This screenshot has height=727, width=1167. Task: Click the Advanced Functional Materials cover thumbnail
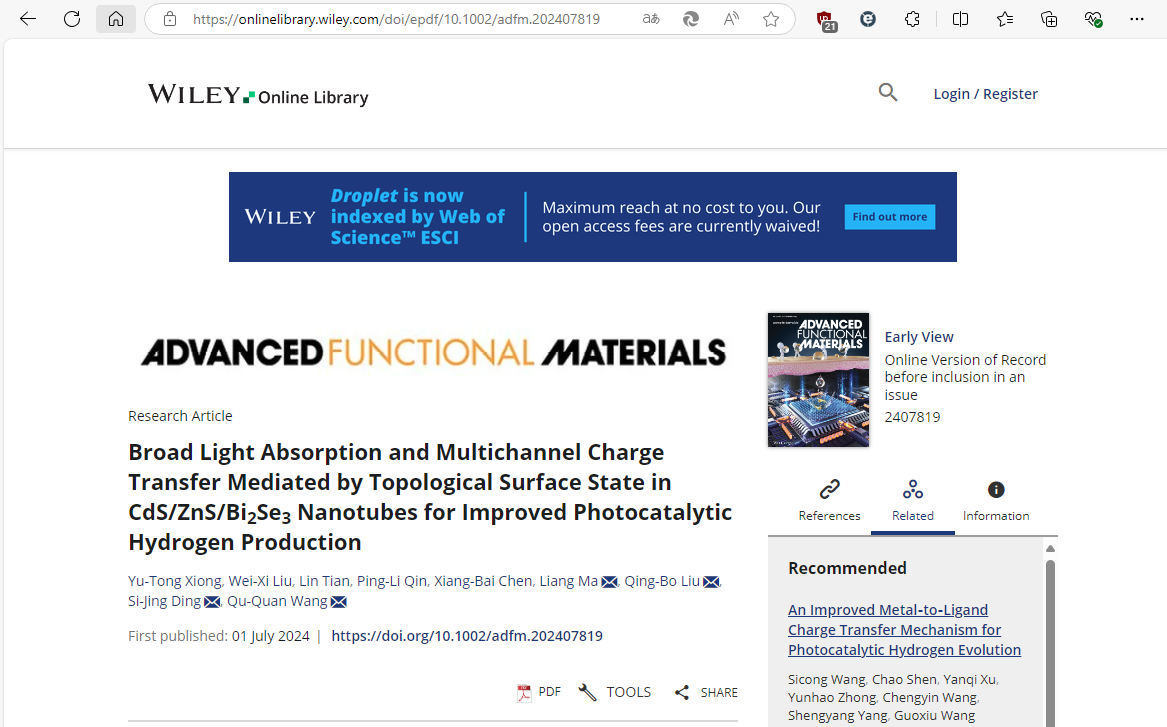pyautogui.click(x=818, y=380)
